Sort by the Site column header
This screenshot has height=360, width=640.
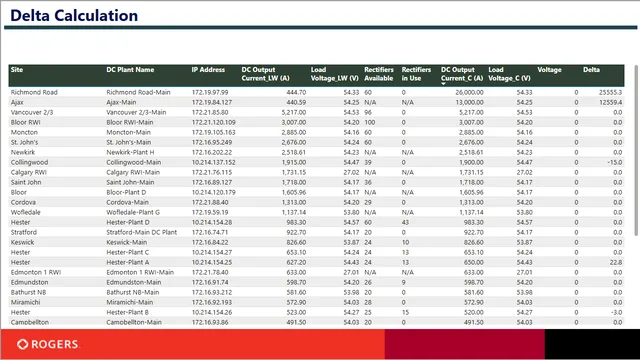click(x=17, y=70)
